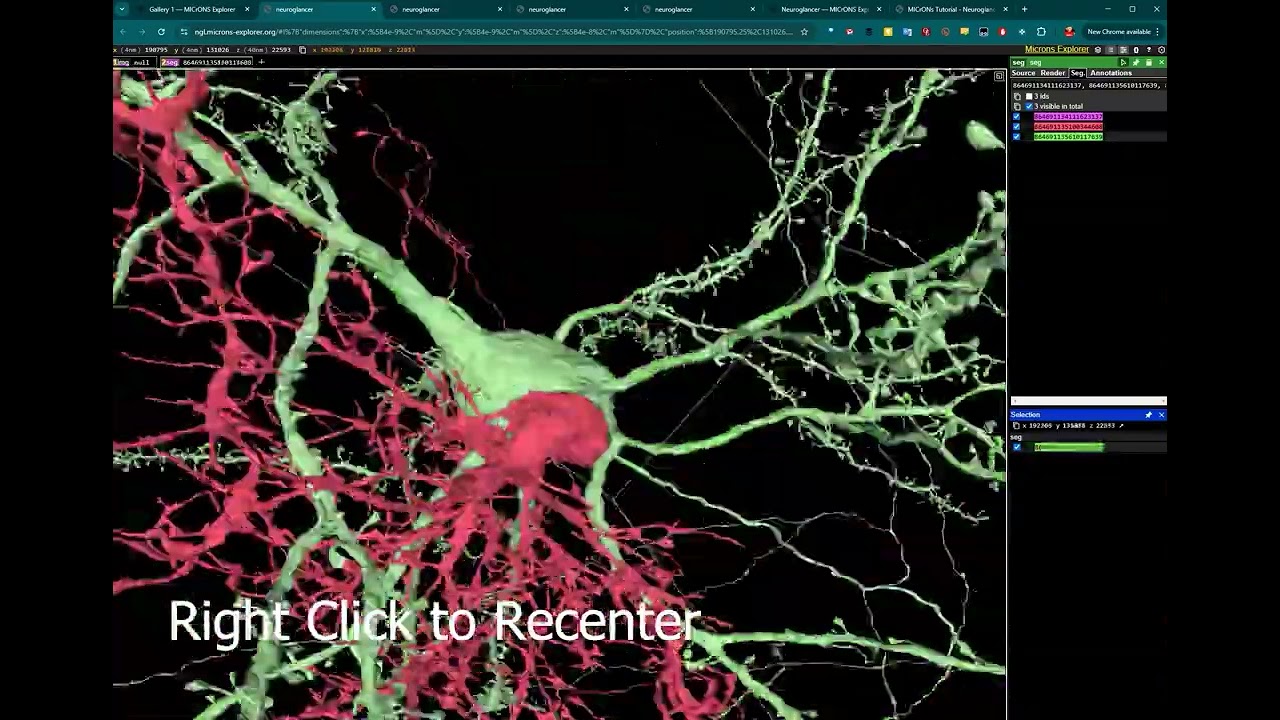This screenshot has width=1280, height=720.
Task: Open the Microns Explorer link
Action: click(1057, 49)
